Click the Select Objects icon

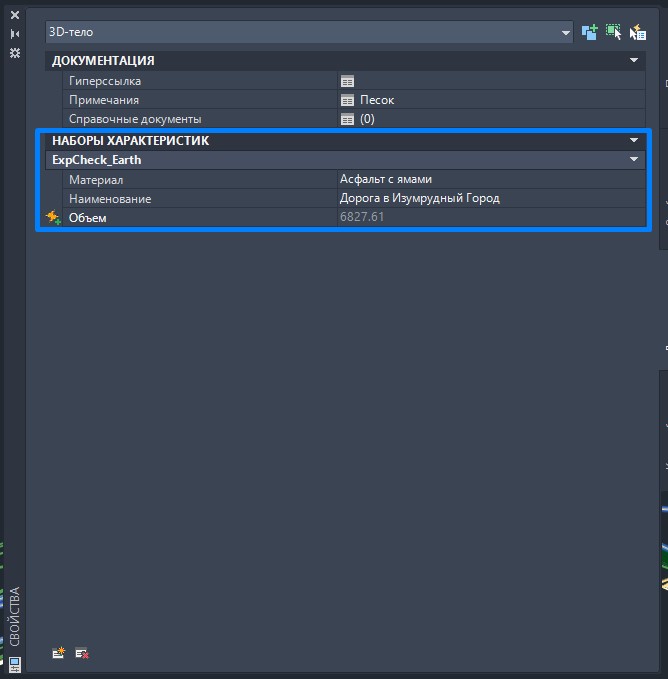tap(613, 32)
